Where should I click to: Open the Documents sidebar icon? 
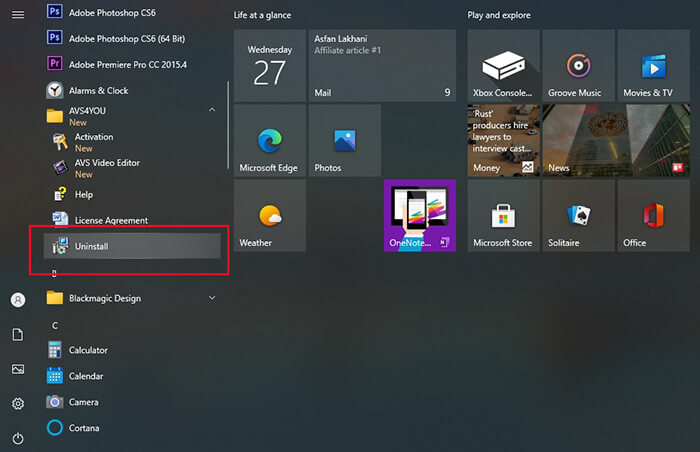coord(18,334)
